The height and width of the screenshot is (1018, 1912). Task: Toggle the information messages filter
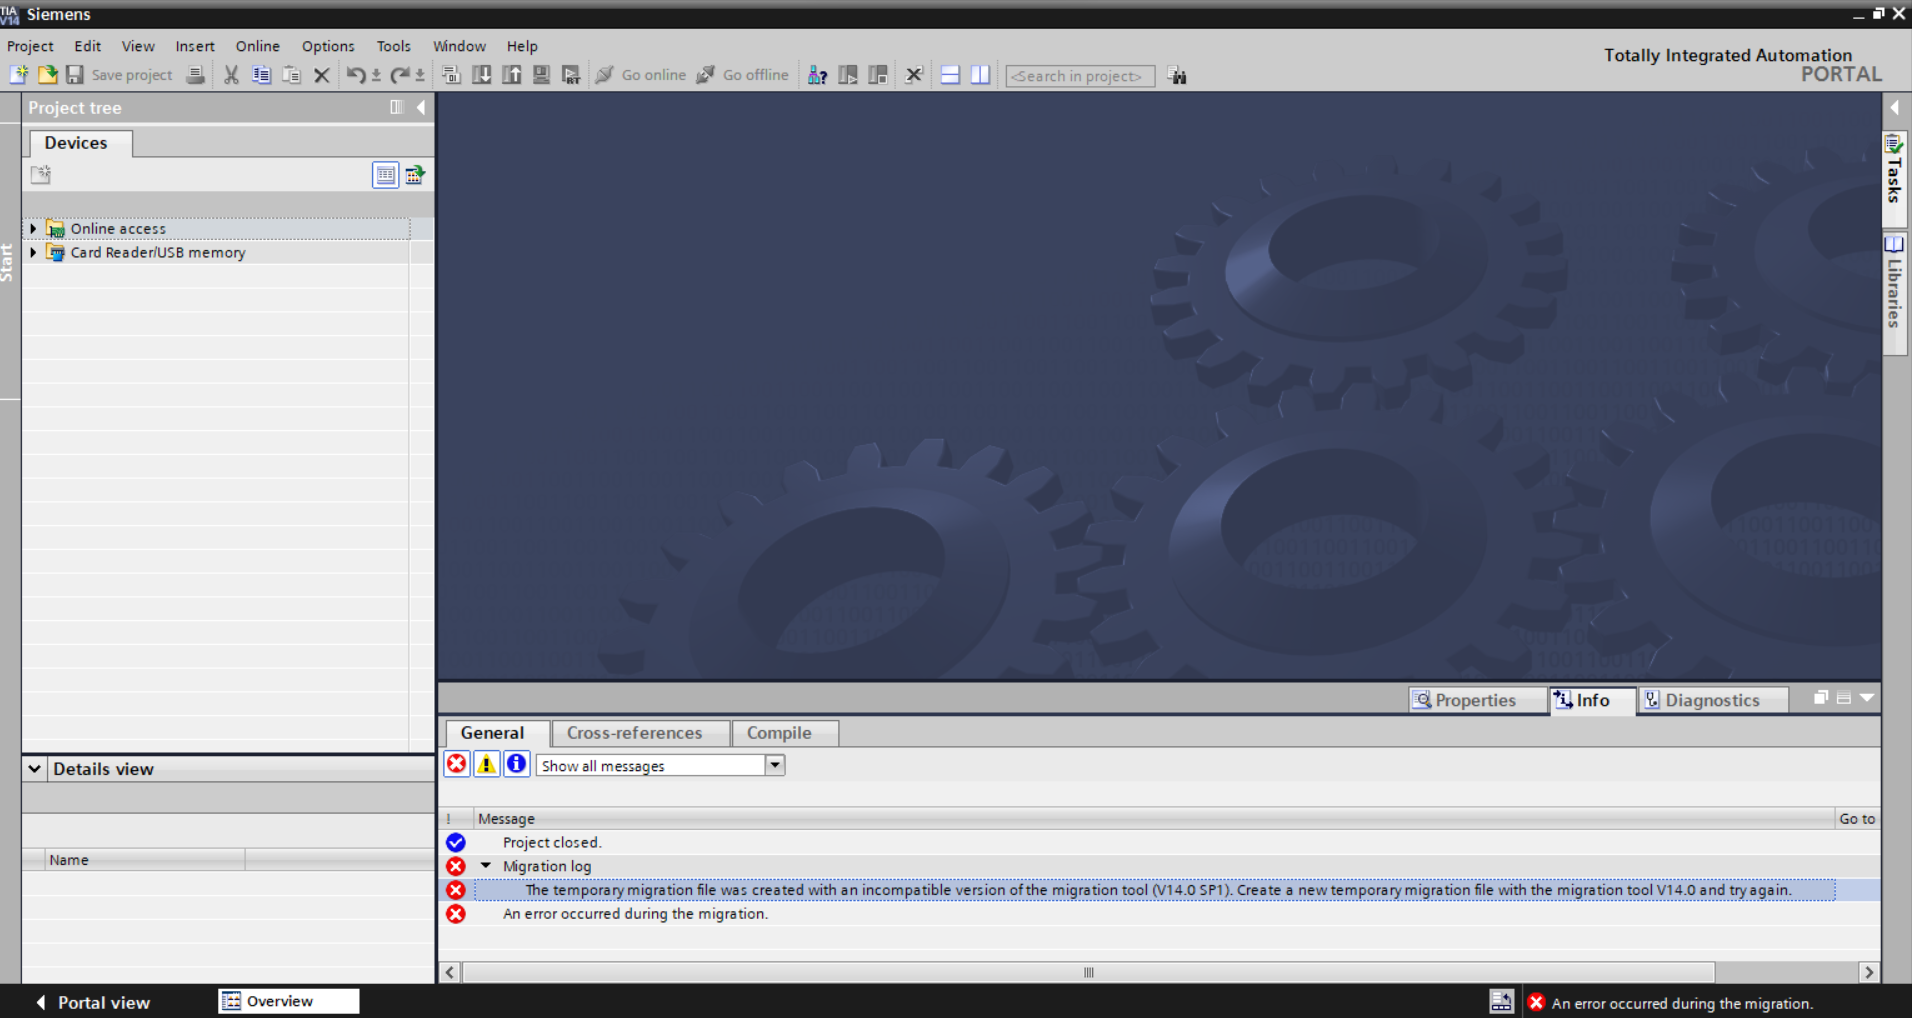click(516, 765)
